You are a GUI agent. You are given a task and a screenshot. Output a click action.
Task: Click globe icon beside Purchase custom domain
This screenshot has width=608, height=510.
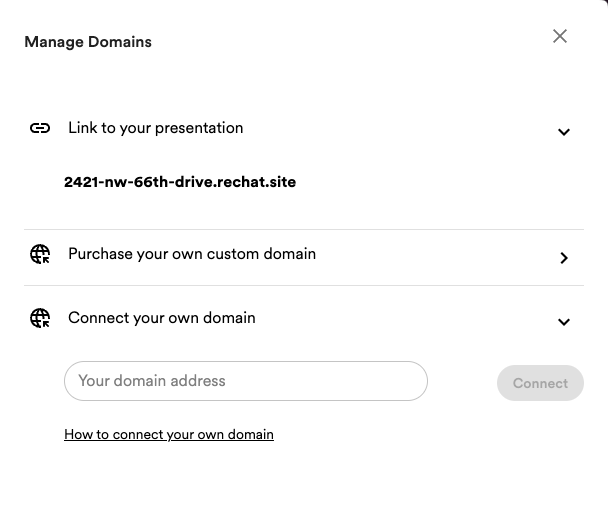(40, 254)
